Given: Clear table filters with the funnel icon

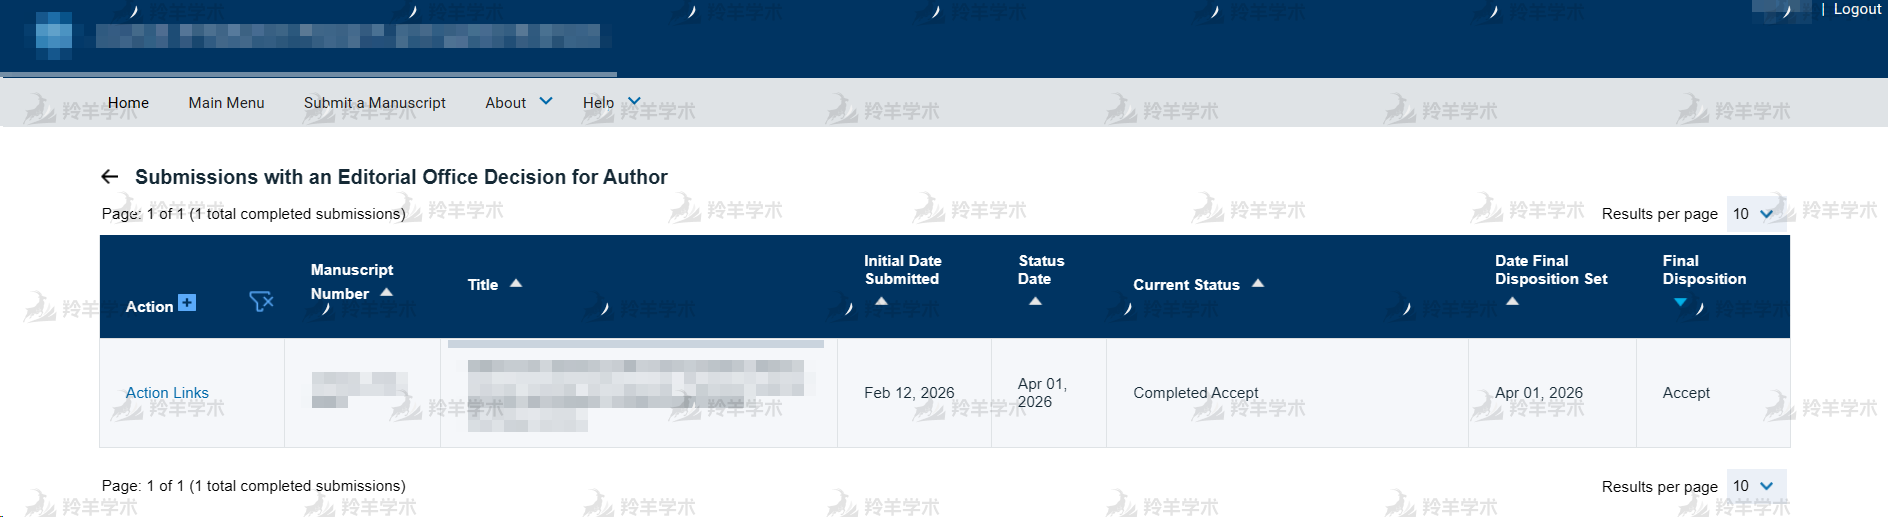Looking at the screenshot, I should pos(261,301).
